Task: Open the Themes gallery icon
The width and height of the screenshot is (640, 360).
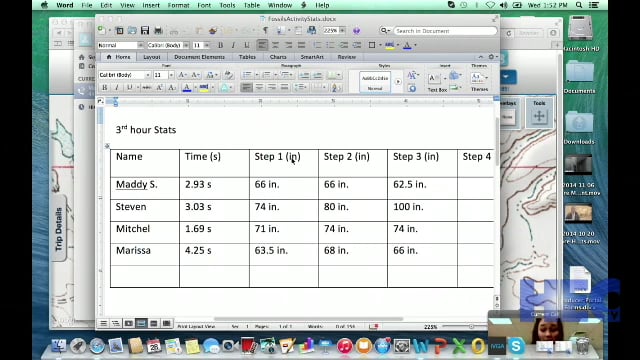Action: click(x=476, y=78)
